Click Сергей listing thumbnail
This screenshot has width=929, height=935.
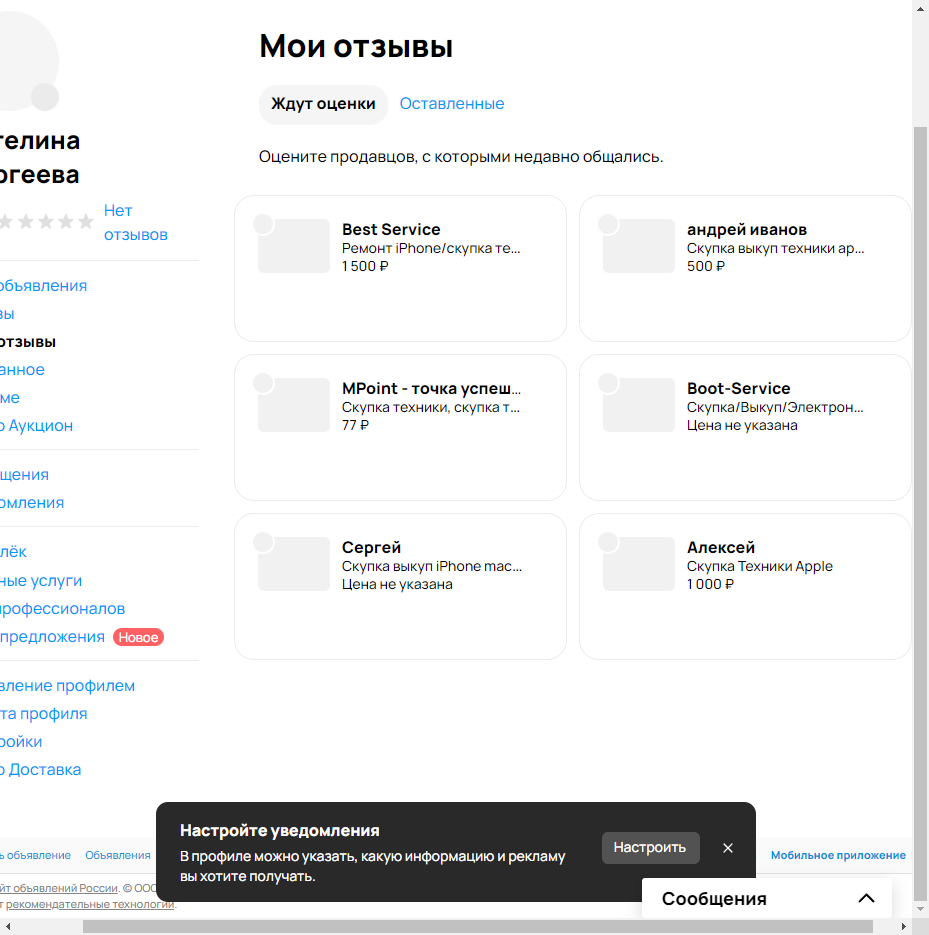click(293, 564)
